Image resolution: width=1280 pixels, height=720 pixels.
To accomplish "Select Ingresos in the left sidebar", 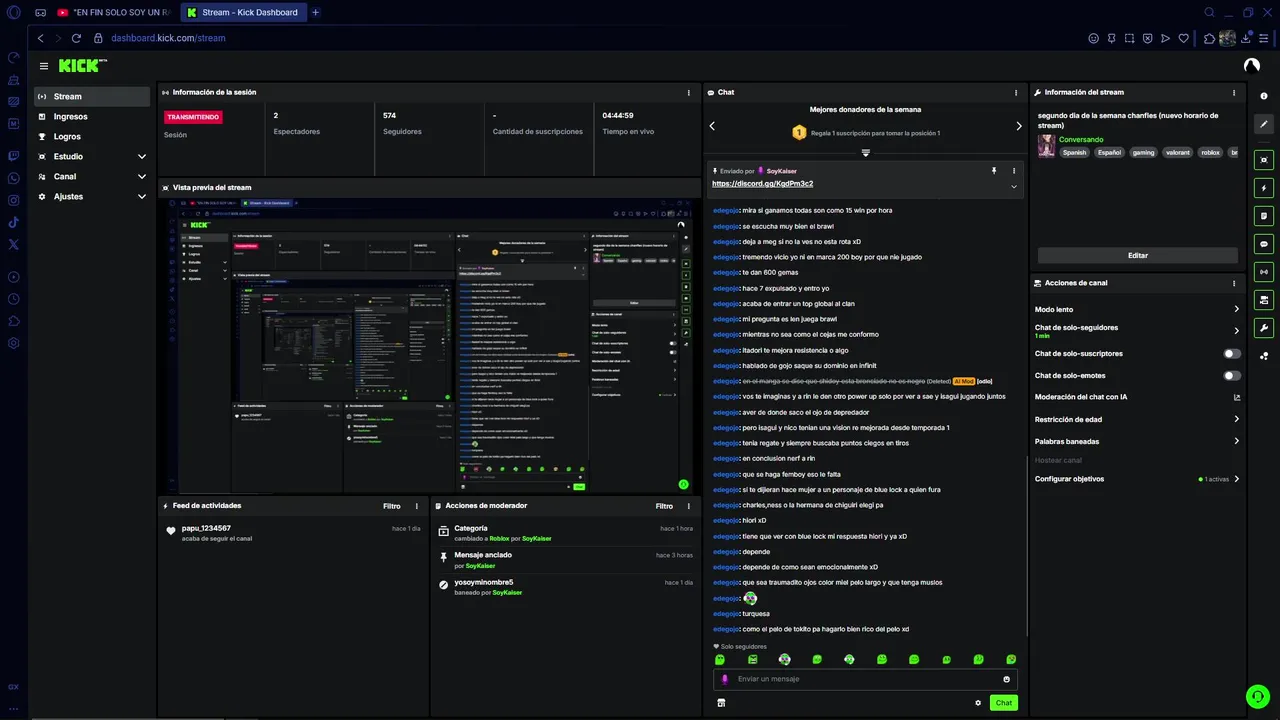I will 92,117.
